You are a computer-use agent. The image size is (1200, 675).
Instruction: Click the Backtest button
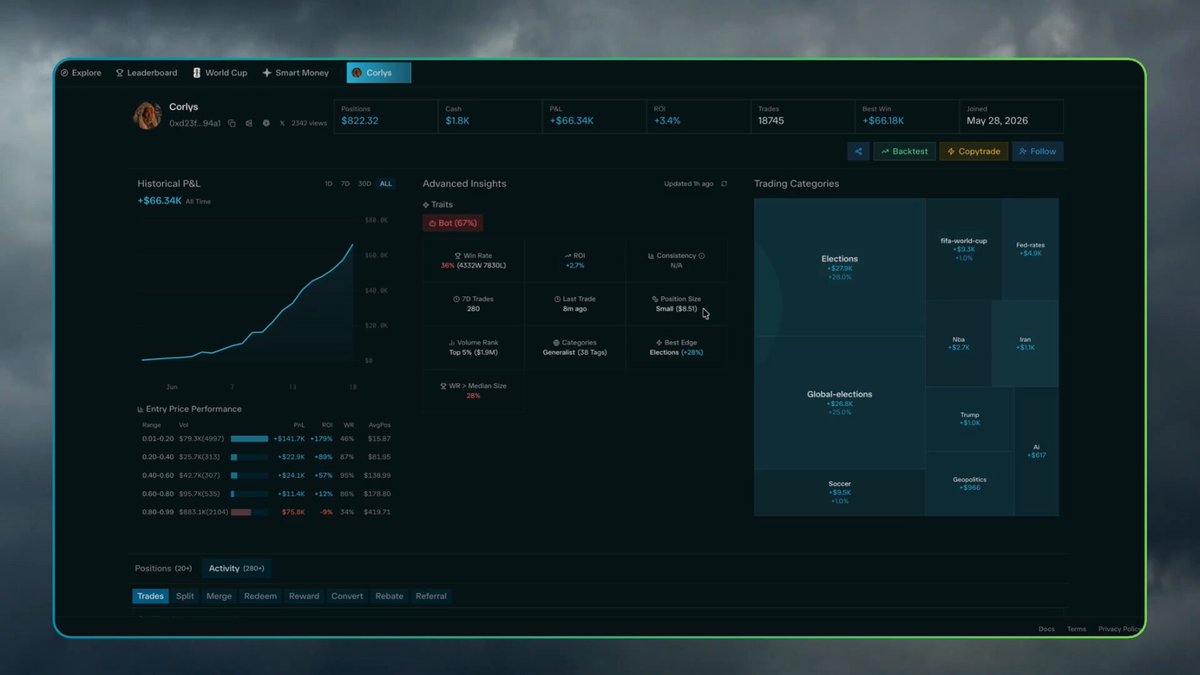904,151
